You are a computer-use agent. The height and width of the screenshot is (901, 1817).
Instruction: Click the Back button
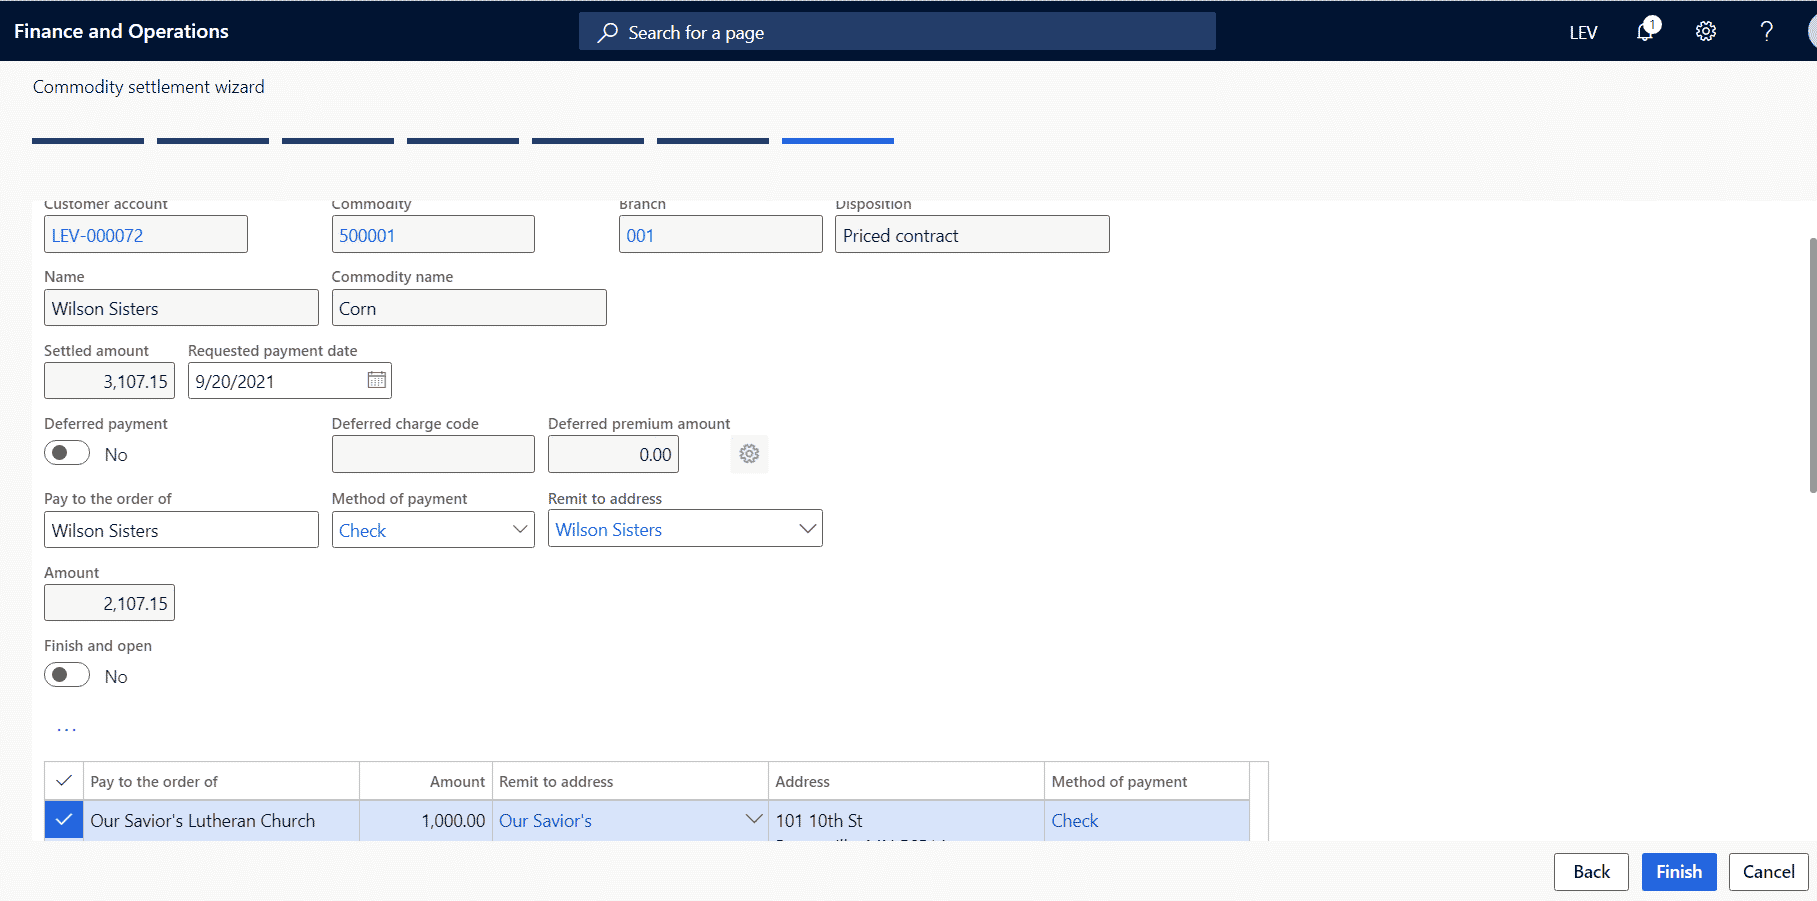[1590, 872]
